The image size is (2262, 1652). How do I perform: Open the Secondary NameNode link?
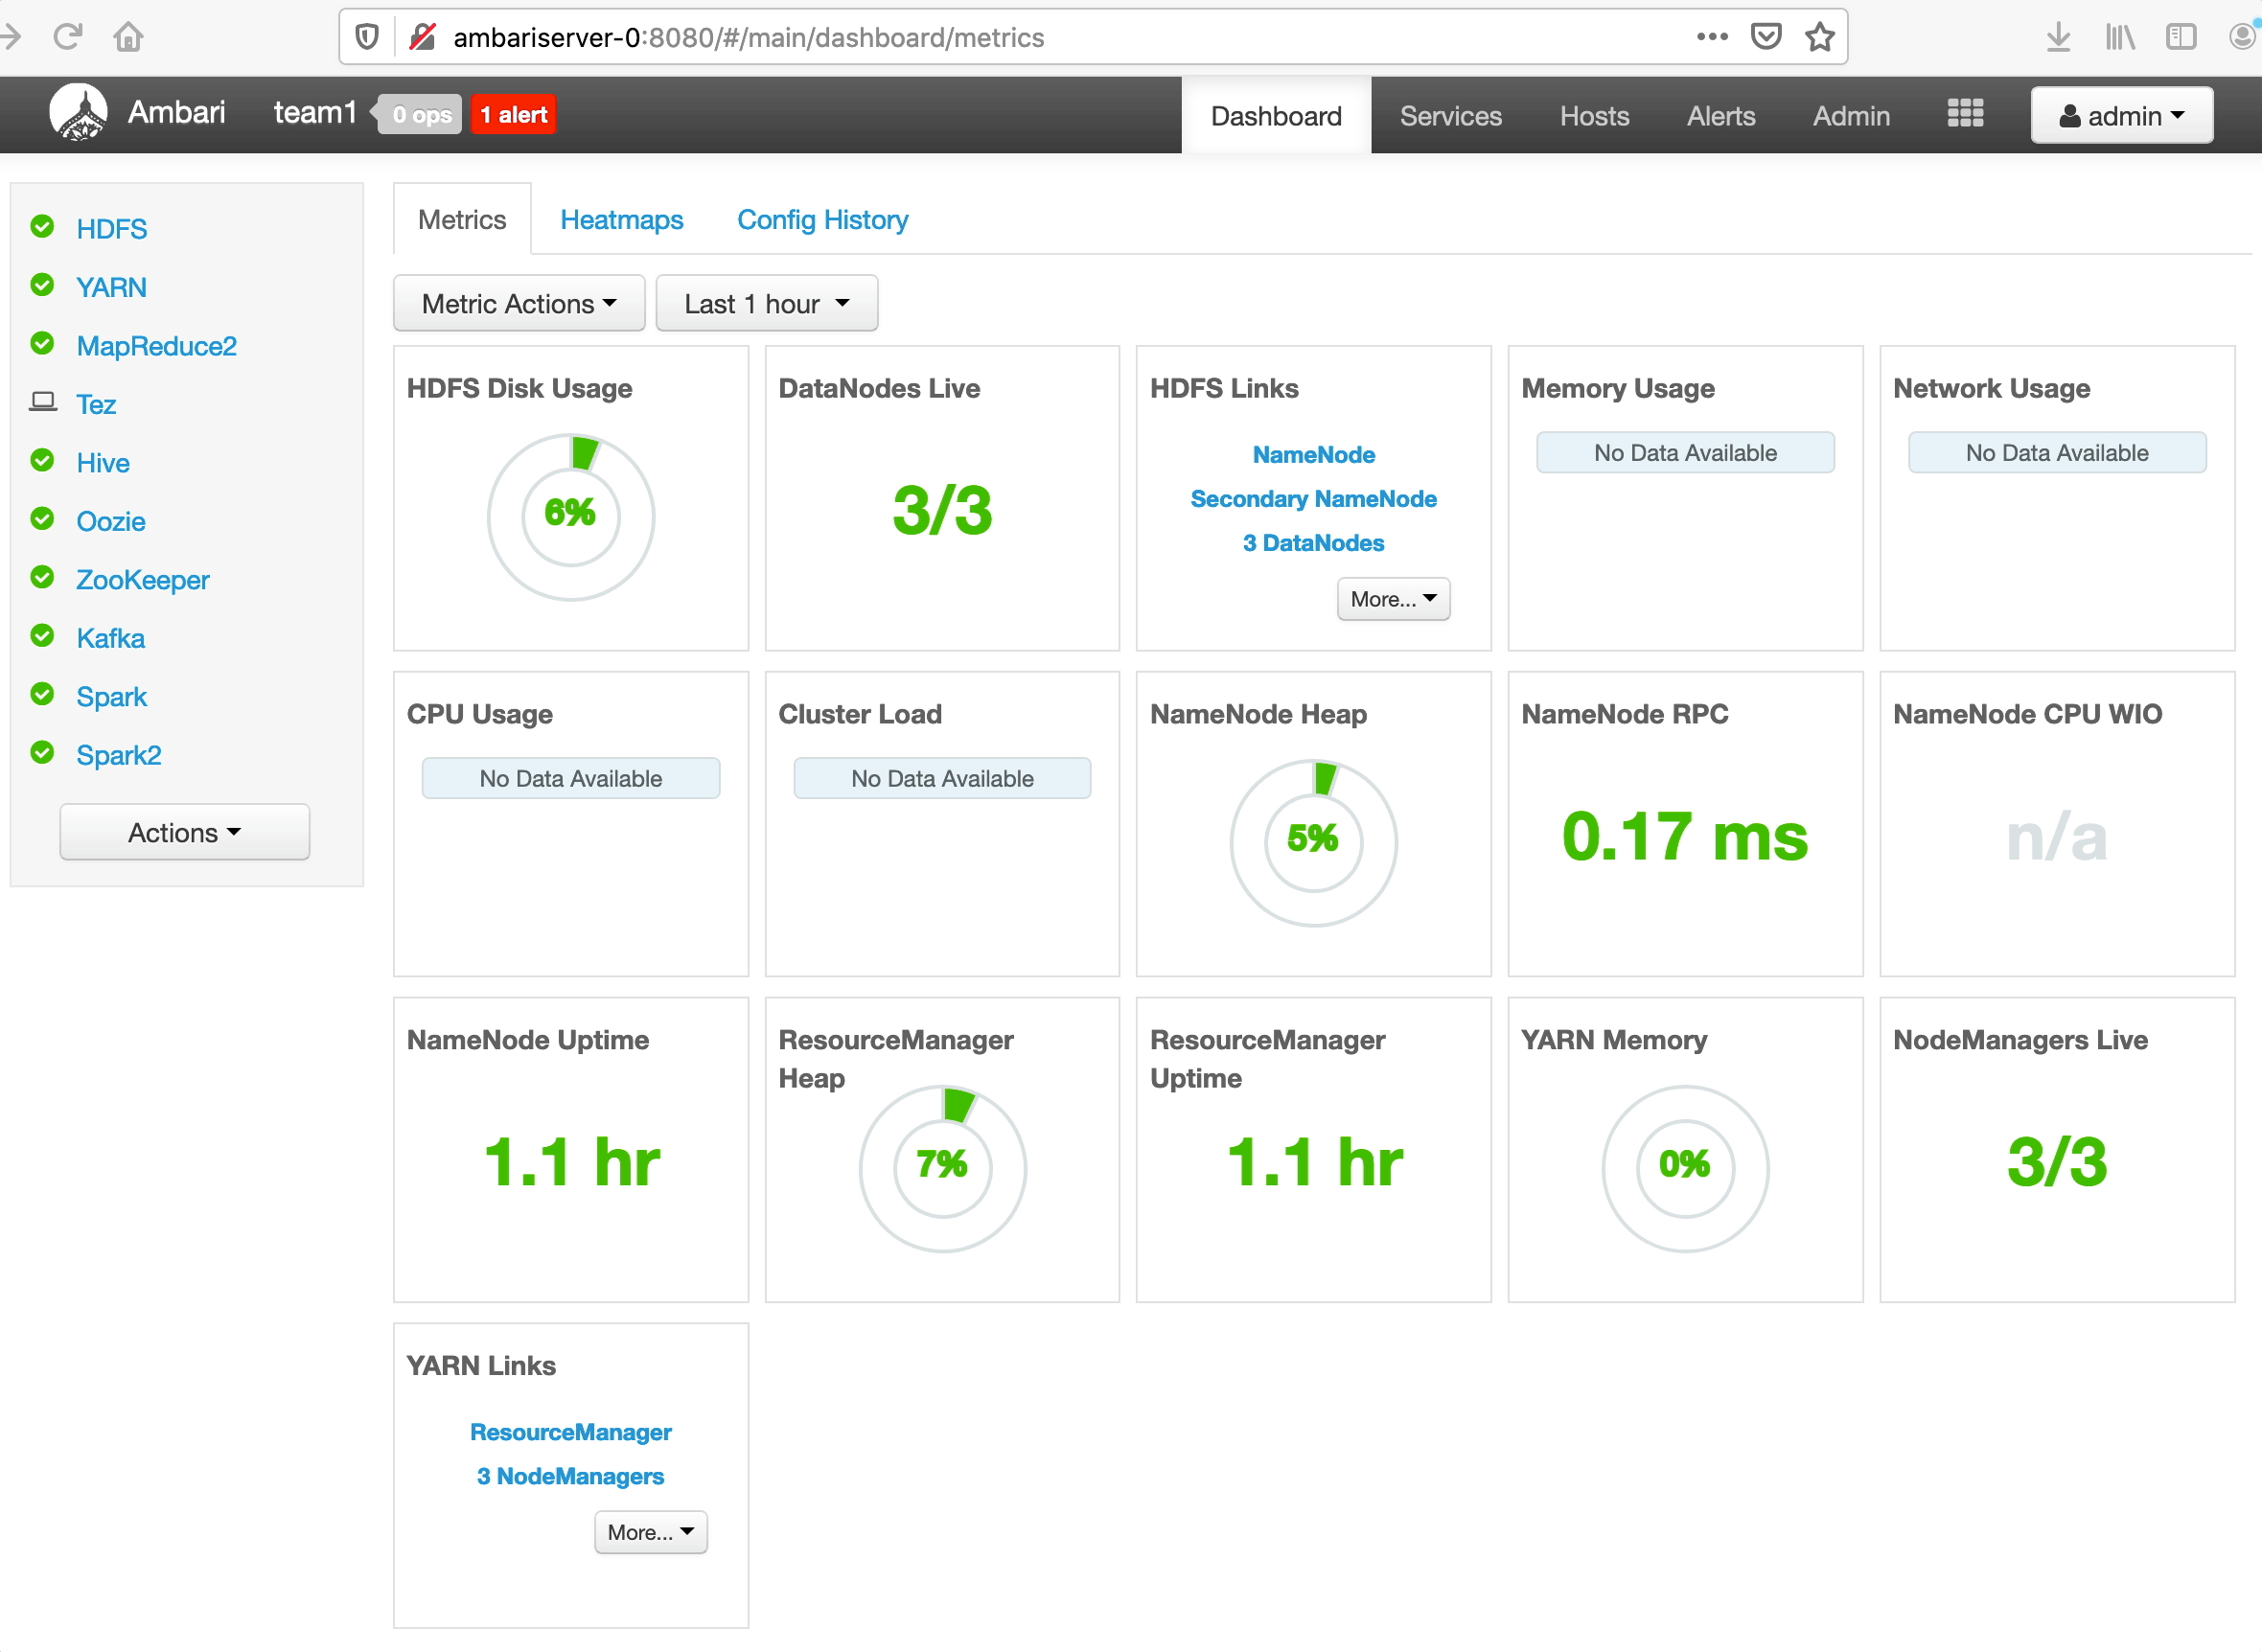click(x=1312, y=499)
